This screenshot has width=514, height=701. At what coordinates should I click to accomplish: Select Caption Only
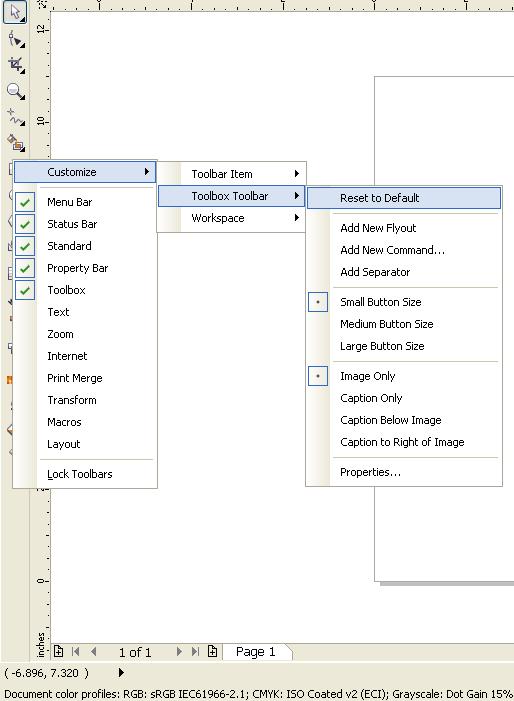click(x=404, y=398)
